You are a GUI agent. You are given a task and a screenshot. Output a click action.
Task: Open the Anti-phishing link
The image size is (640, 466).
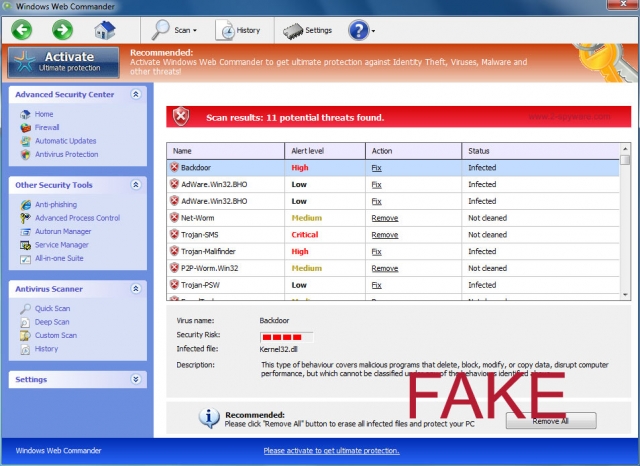click(x=56, y=204)
